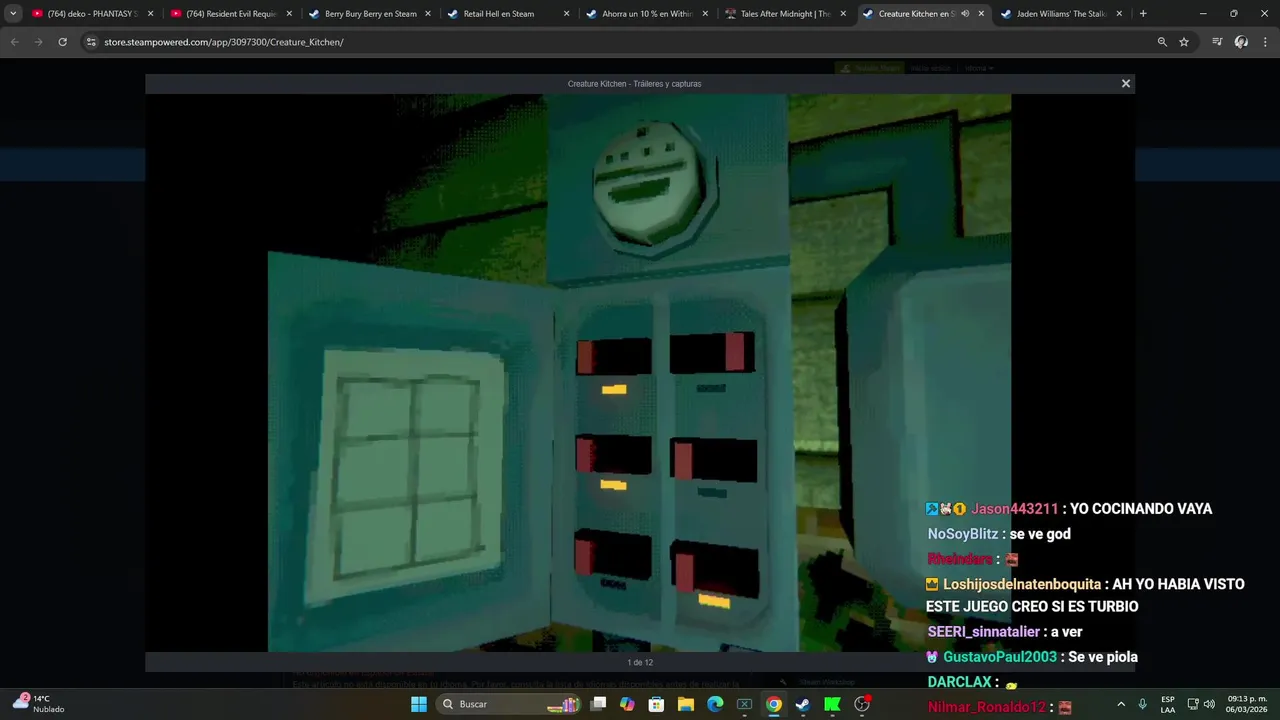Open the browser zoom magnifier icon
The image size is (1280, 720).
(1162, 42)
